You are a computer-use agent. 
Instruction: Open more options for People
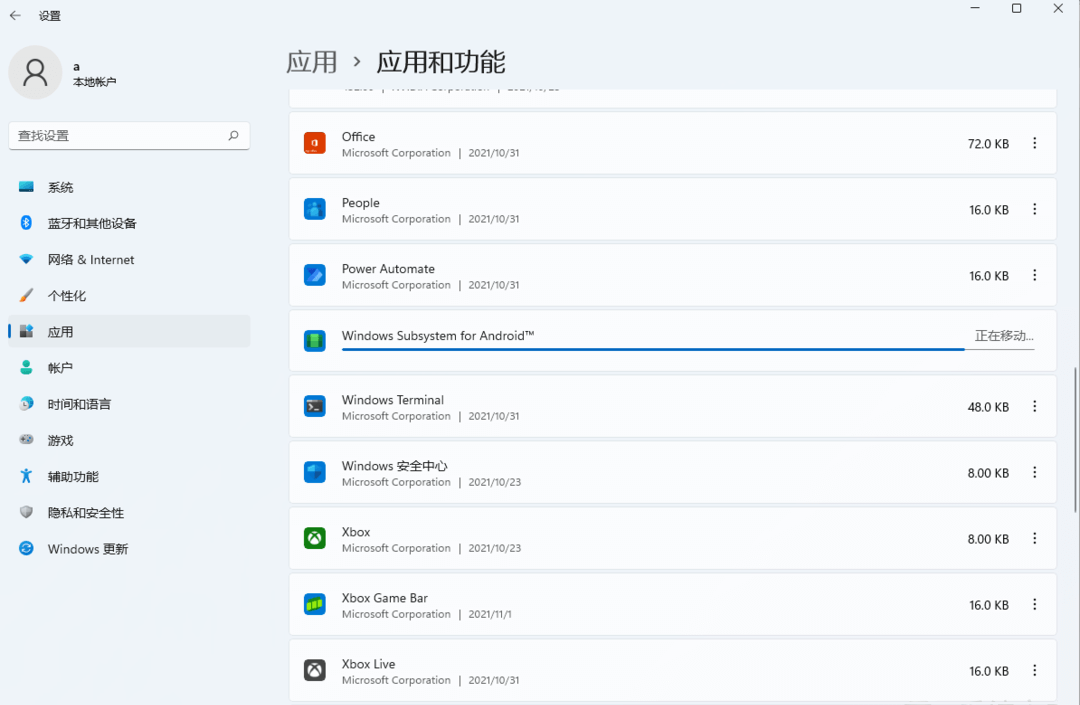point(1035,209)
